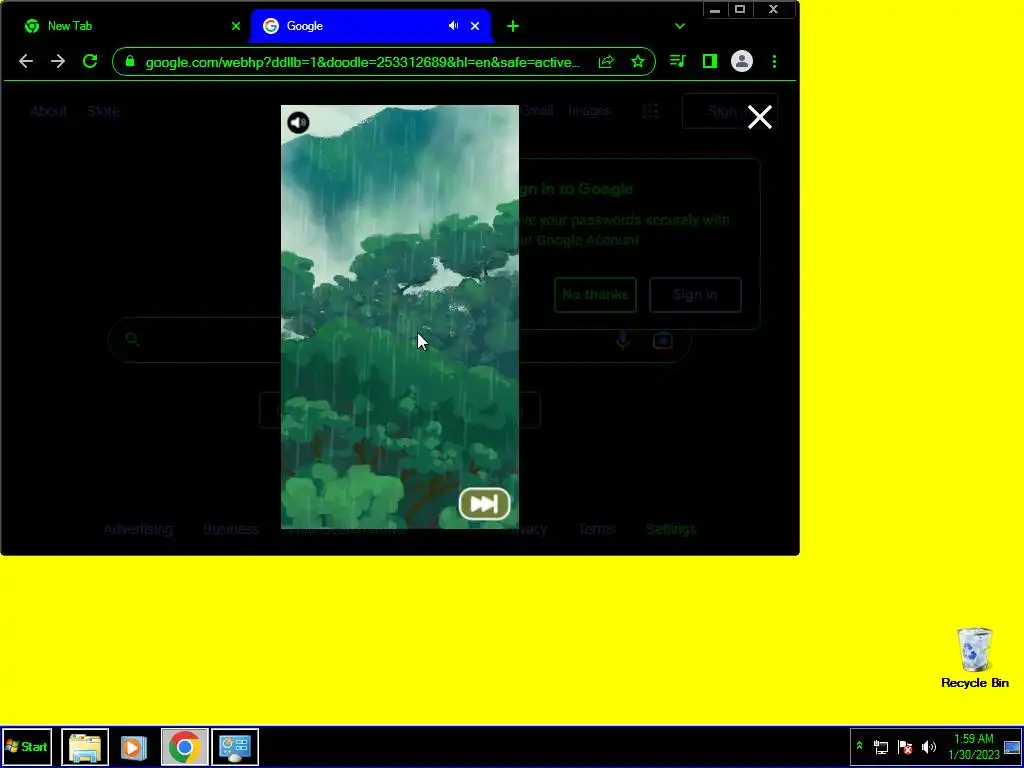Close the New Tab tab
Screen dimensions: 1024x768
236,26
